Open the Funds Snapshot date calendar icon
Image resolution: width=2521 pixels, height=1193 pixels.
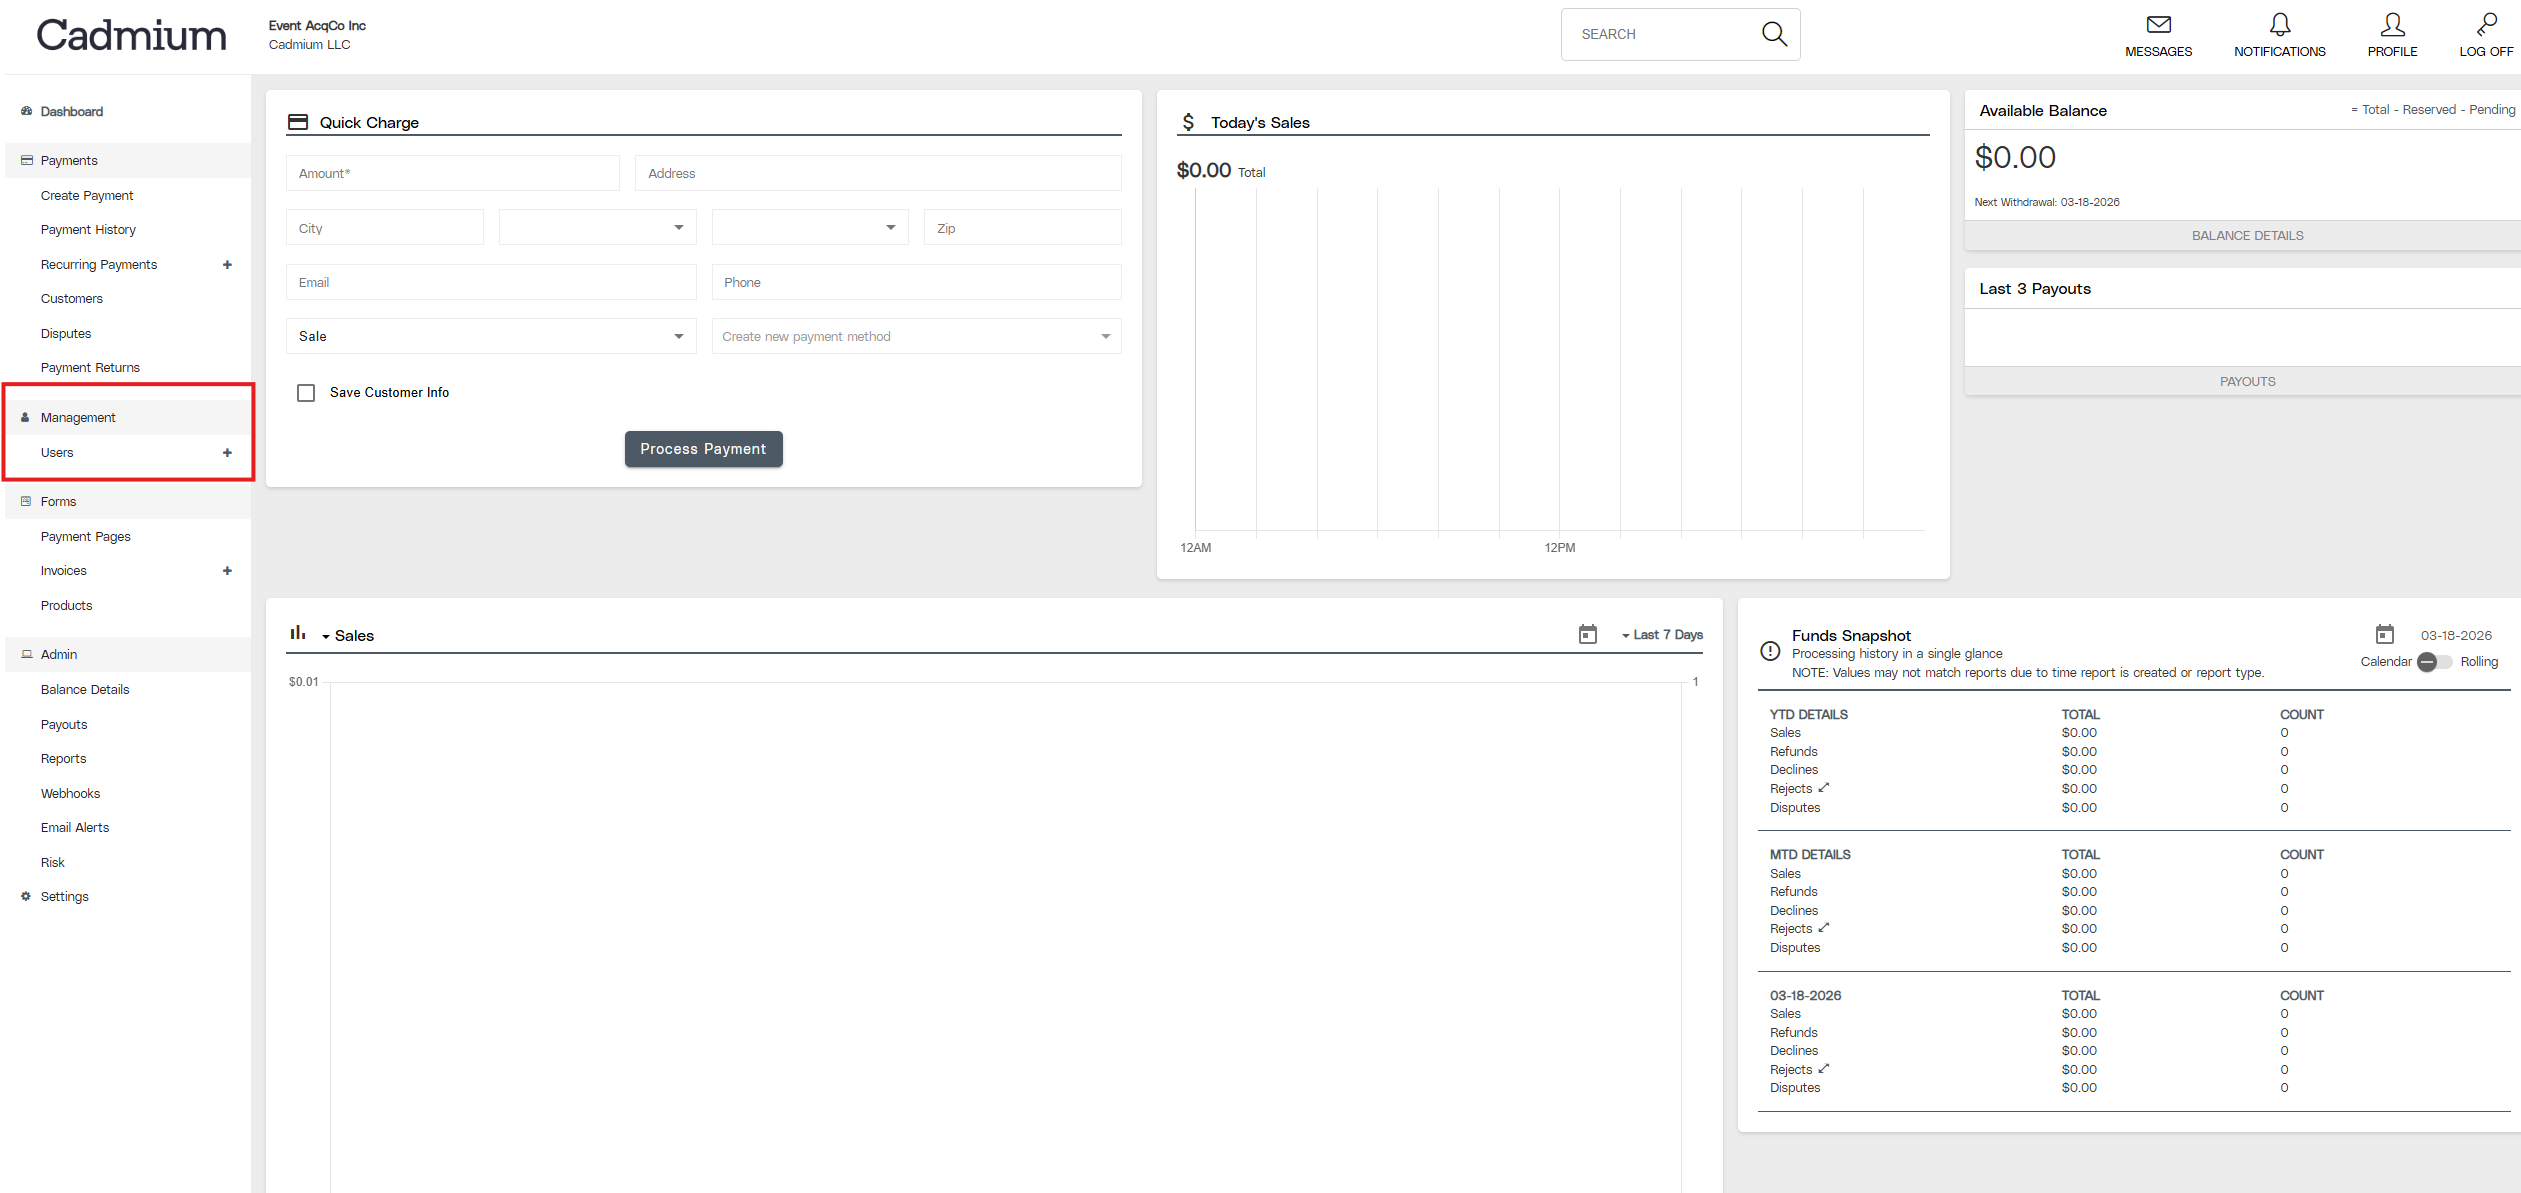point(2384,635)
